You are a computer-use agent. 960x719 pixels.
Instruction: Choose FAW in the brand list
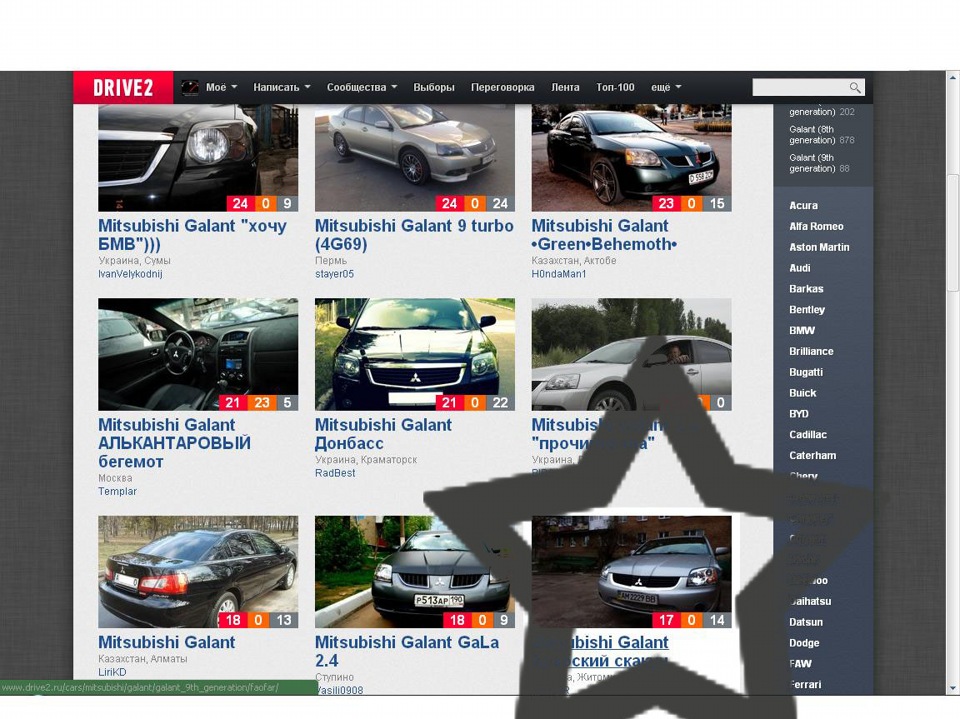(800, 664)
